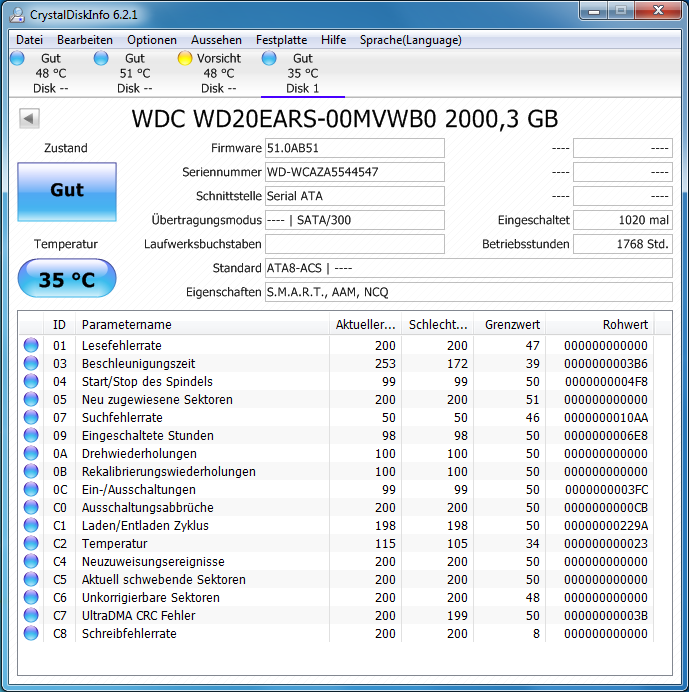Click the status orb for Schreibfehlerrate
Screen dimensions: 689x692
tap(31, 633)
